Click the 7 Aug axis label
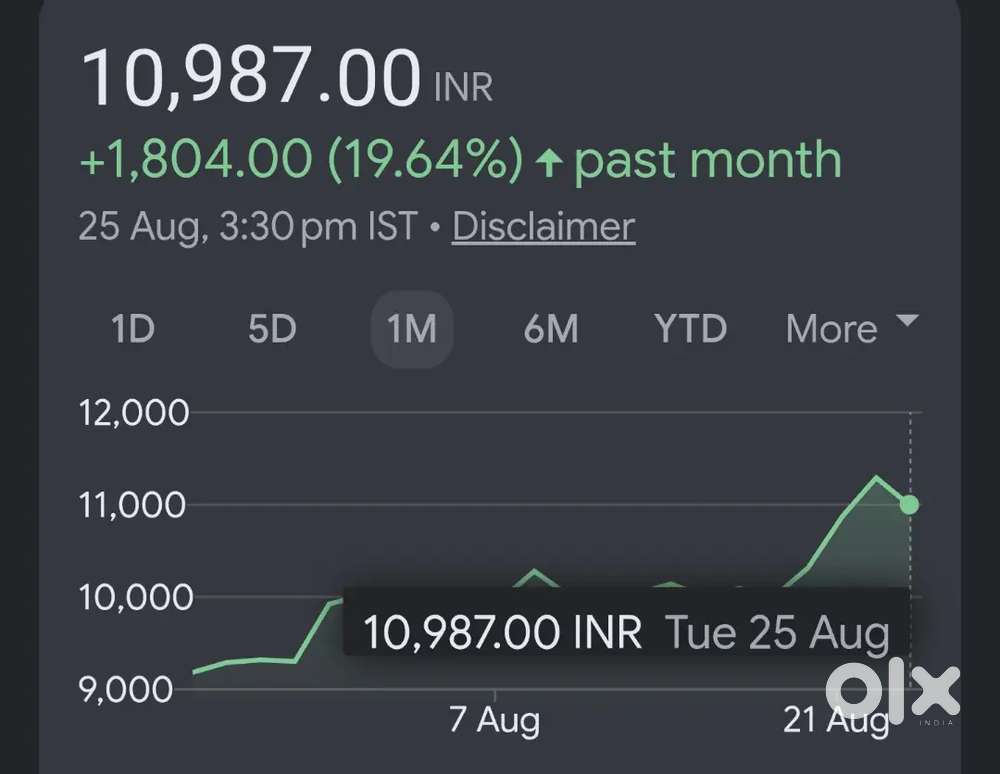This screenshot has height=774, width=1000. [494, 720]
